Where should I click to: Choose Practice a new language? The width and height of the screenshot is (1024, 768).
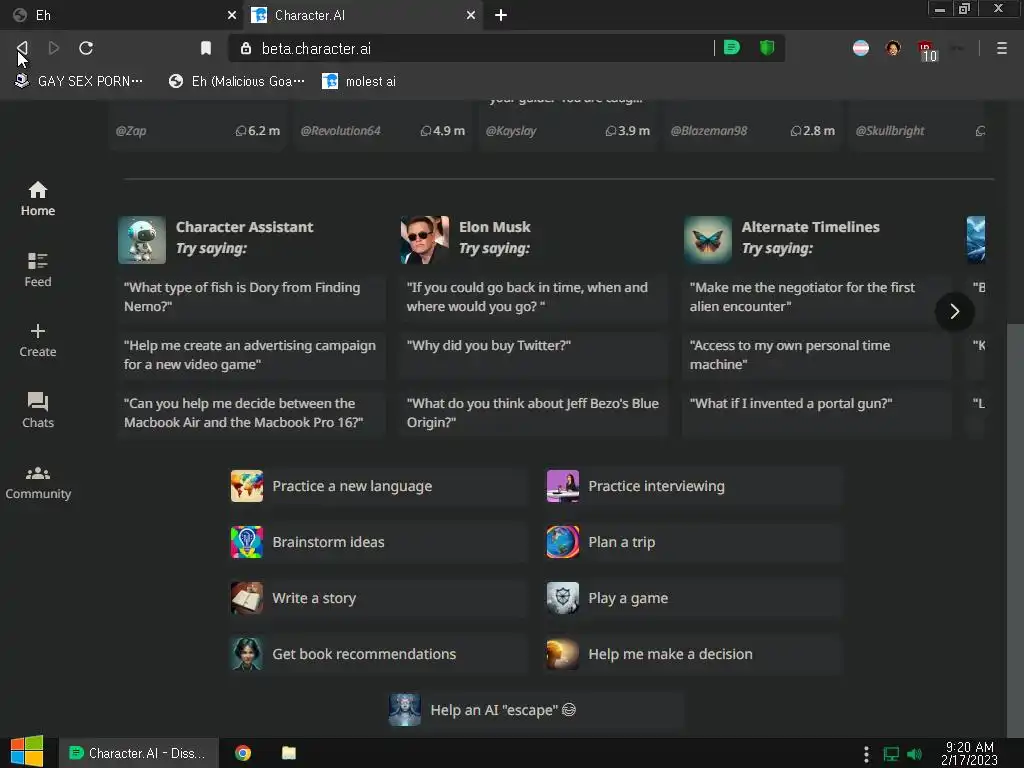click(x=377, y=486)
